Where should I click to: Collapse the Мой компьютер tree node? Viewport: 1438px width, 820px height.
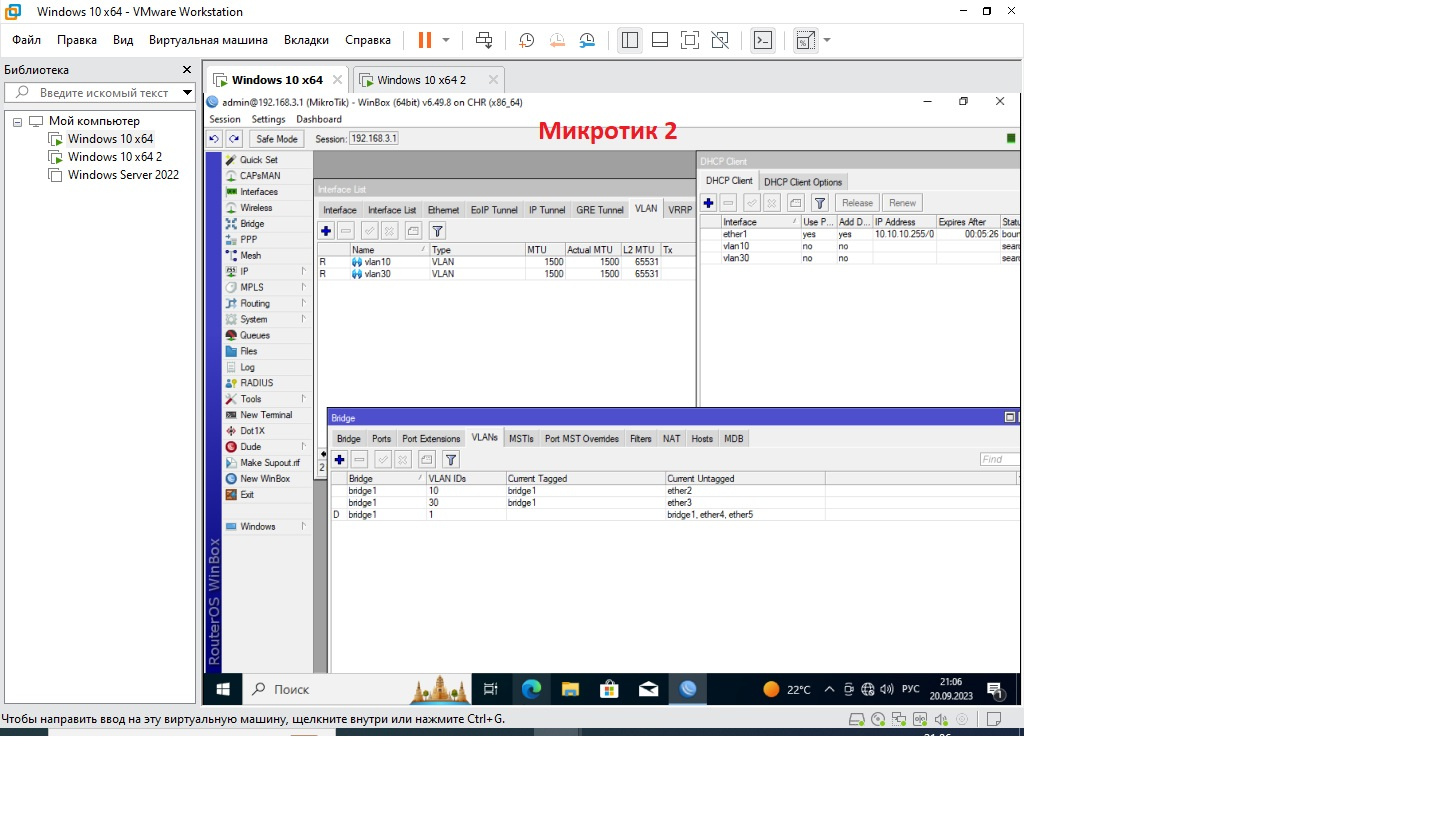[17, 121]
